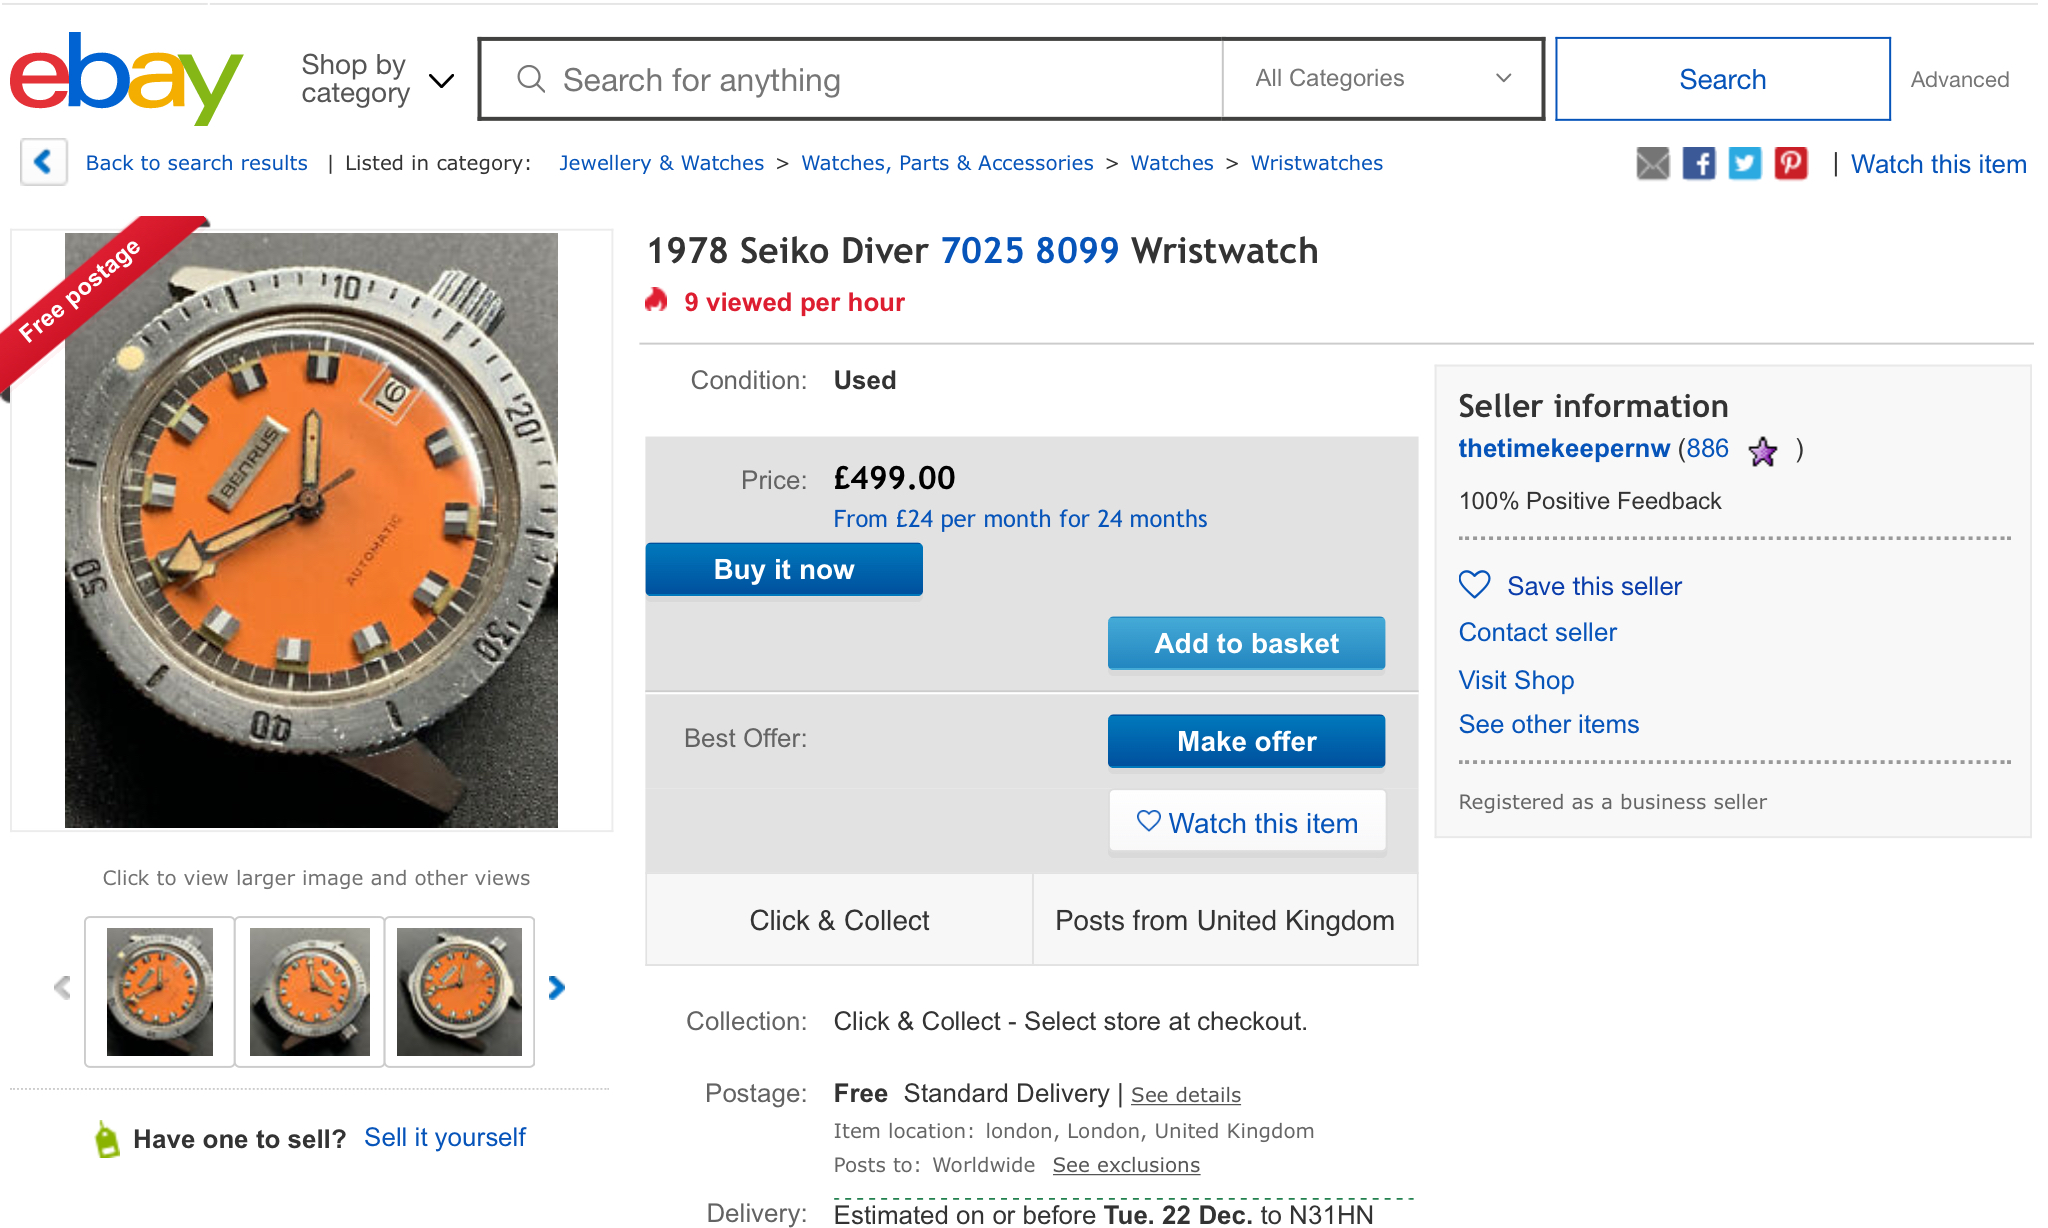The height and width of the screenshot is (1228, 2048).
Task: Share listing on Twitter
Action: 1744,163
